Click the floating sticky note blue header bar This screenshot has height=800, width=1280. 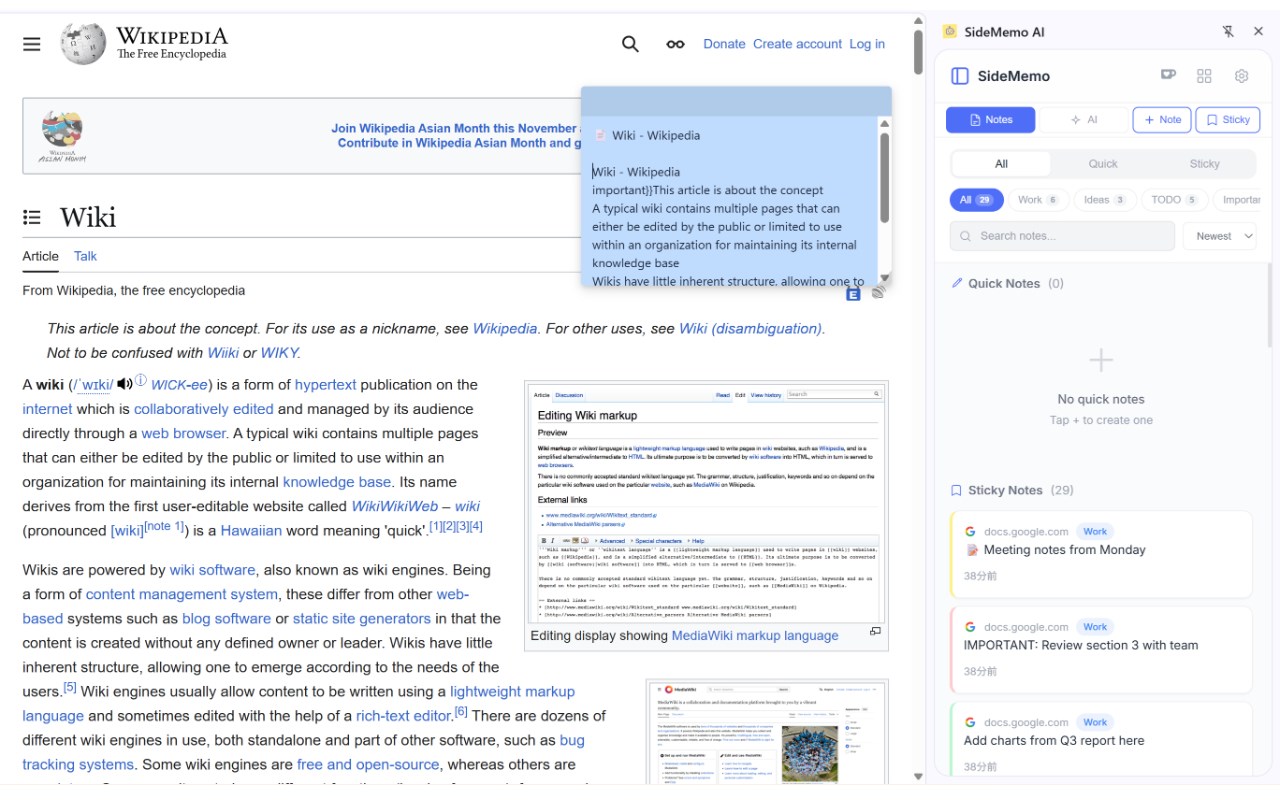click(736, 101)
